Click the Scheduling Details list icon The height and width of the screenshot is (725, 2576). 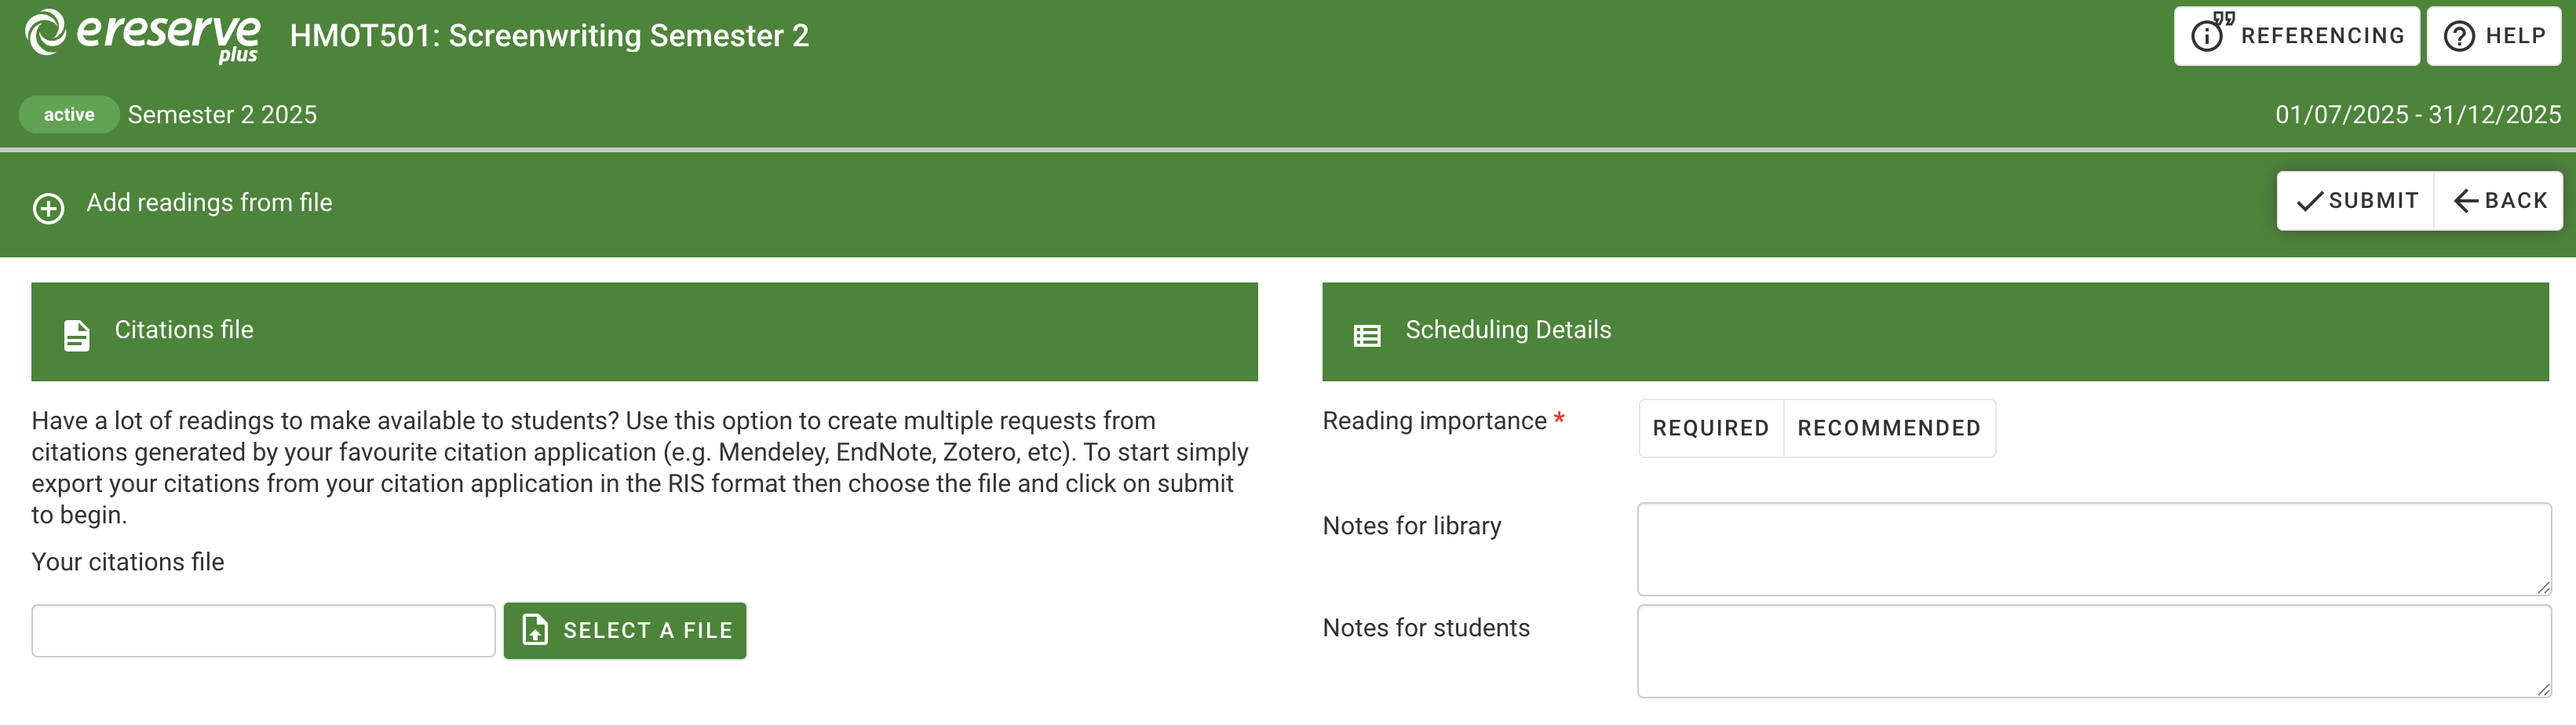[1366, 335]
